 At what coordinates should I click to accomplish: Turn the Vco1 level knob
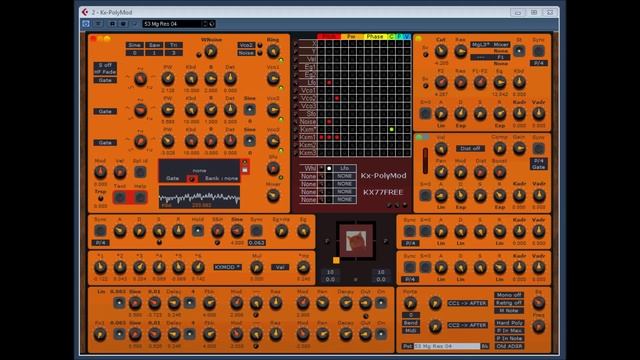(x=273, y=78)
